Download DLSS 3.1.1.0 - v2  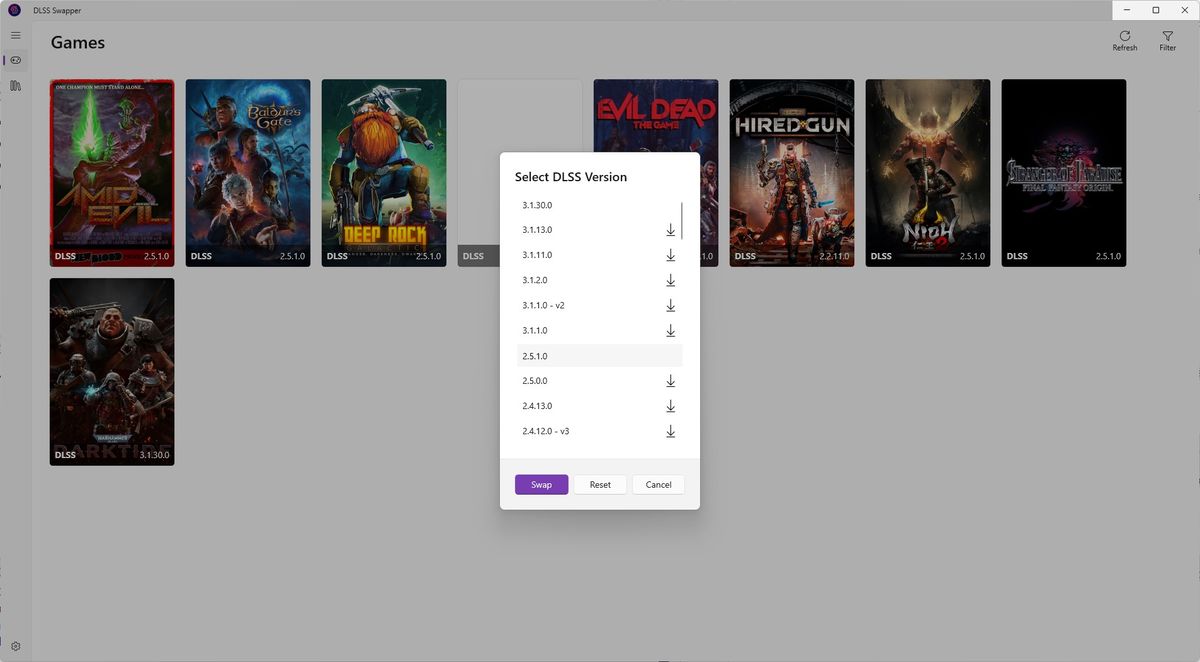[670, 305]
